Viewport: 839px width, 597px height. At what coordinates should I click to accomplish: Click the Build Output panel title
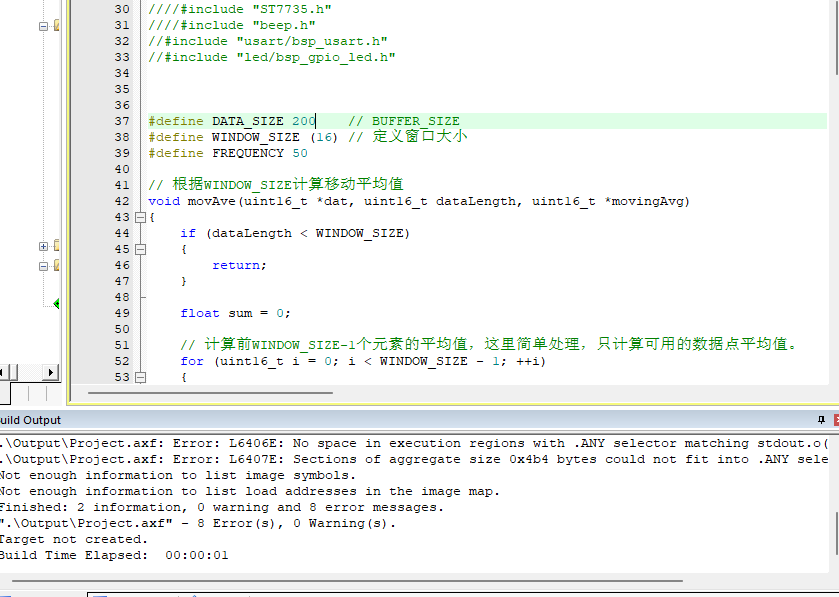click(x=30, y=420)
